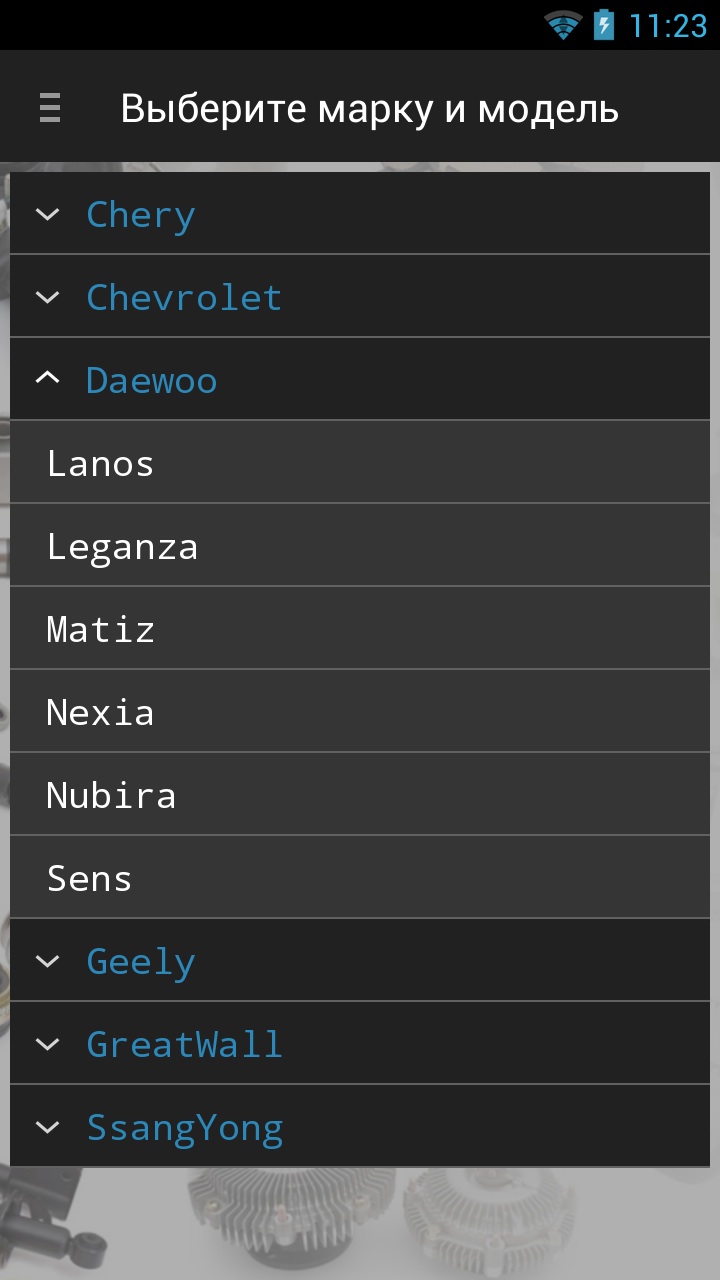
Task: Expand the SsangYong chevron arrow
Action: (47, 1127)
